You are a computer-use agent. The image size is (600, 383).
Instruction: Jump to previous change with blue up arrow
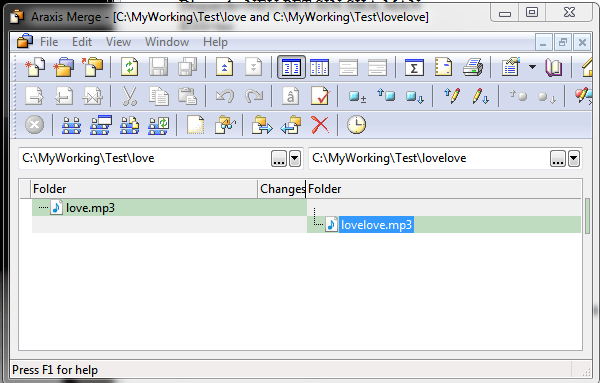tap(225, 67)
